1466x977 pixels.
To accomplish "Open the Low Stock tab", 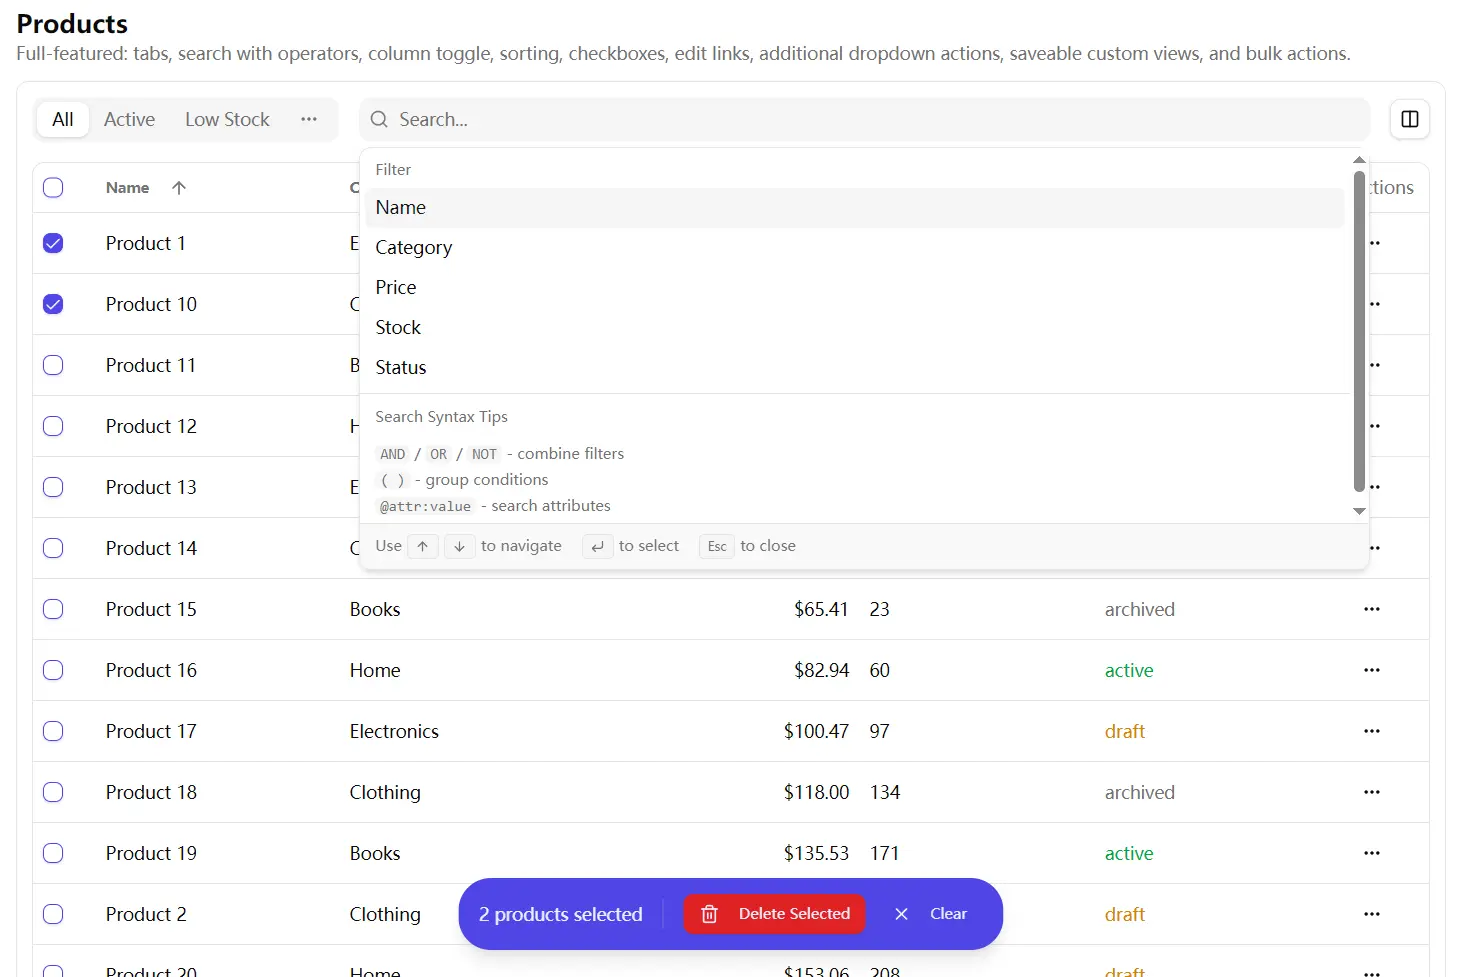I will click(x=226, y=119).
